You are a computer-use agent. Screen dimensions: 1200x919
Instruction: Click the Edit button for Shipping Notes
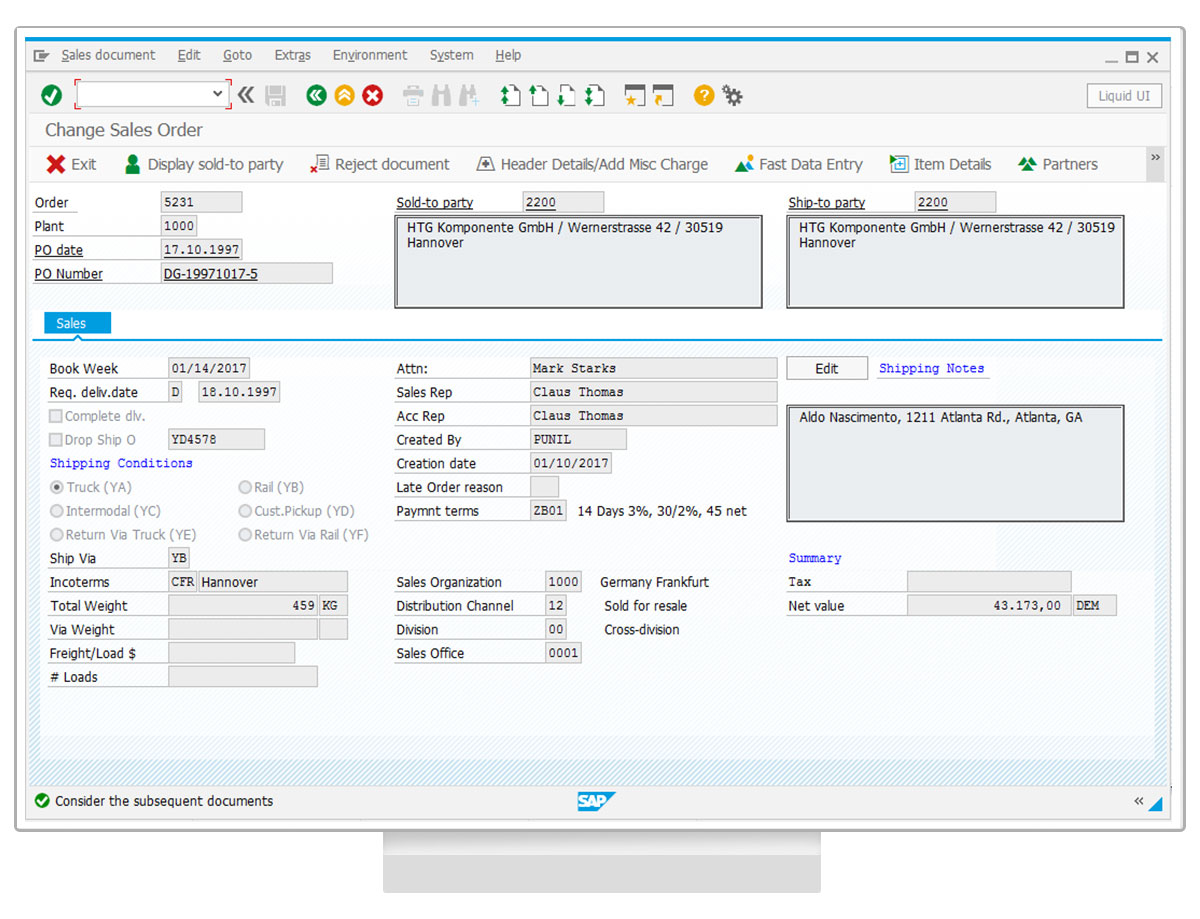[826, 368]
